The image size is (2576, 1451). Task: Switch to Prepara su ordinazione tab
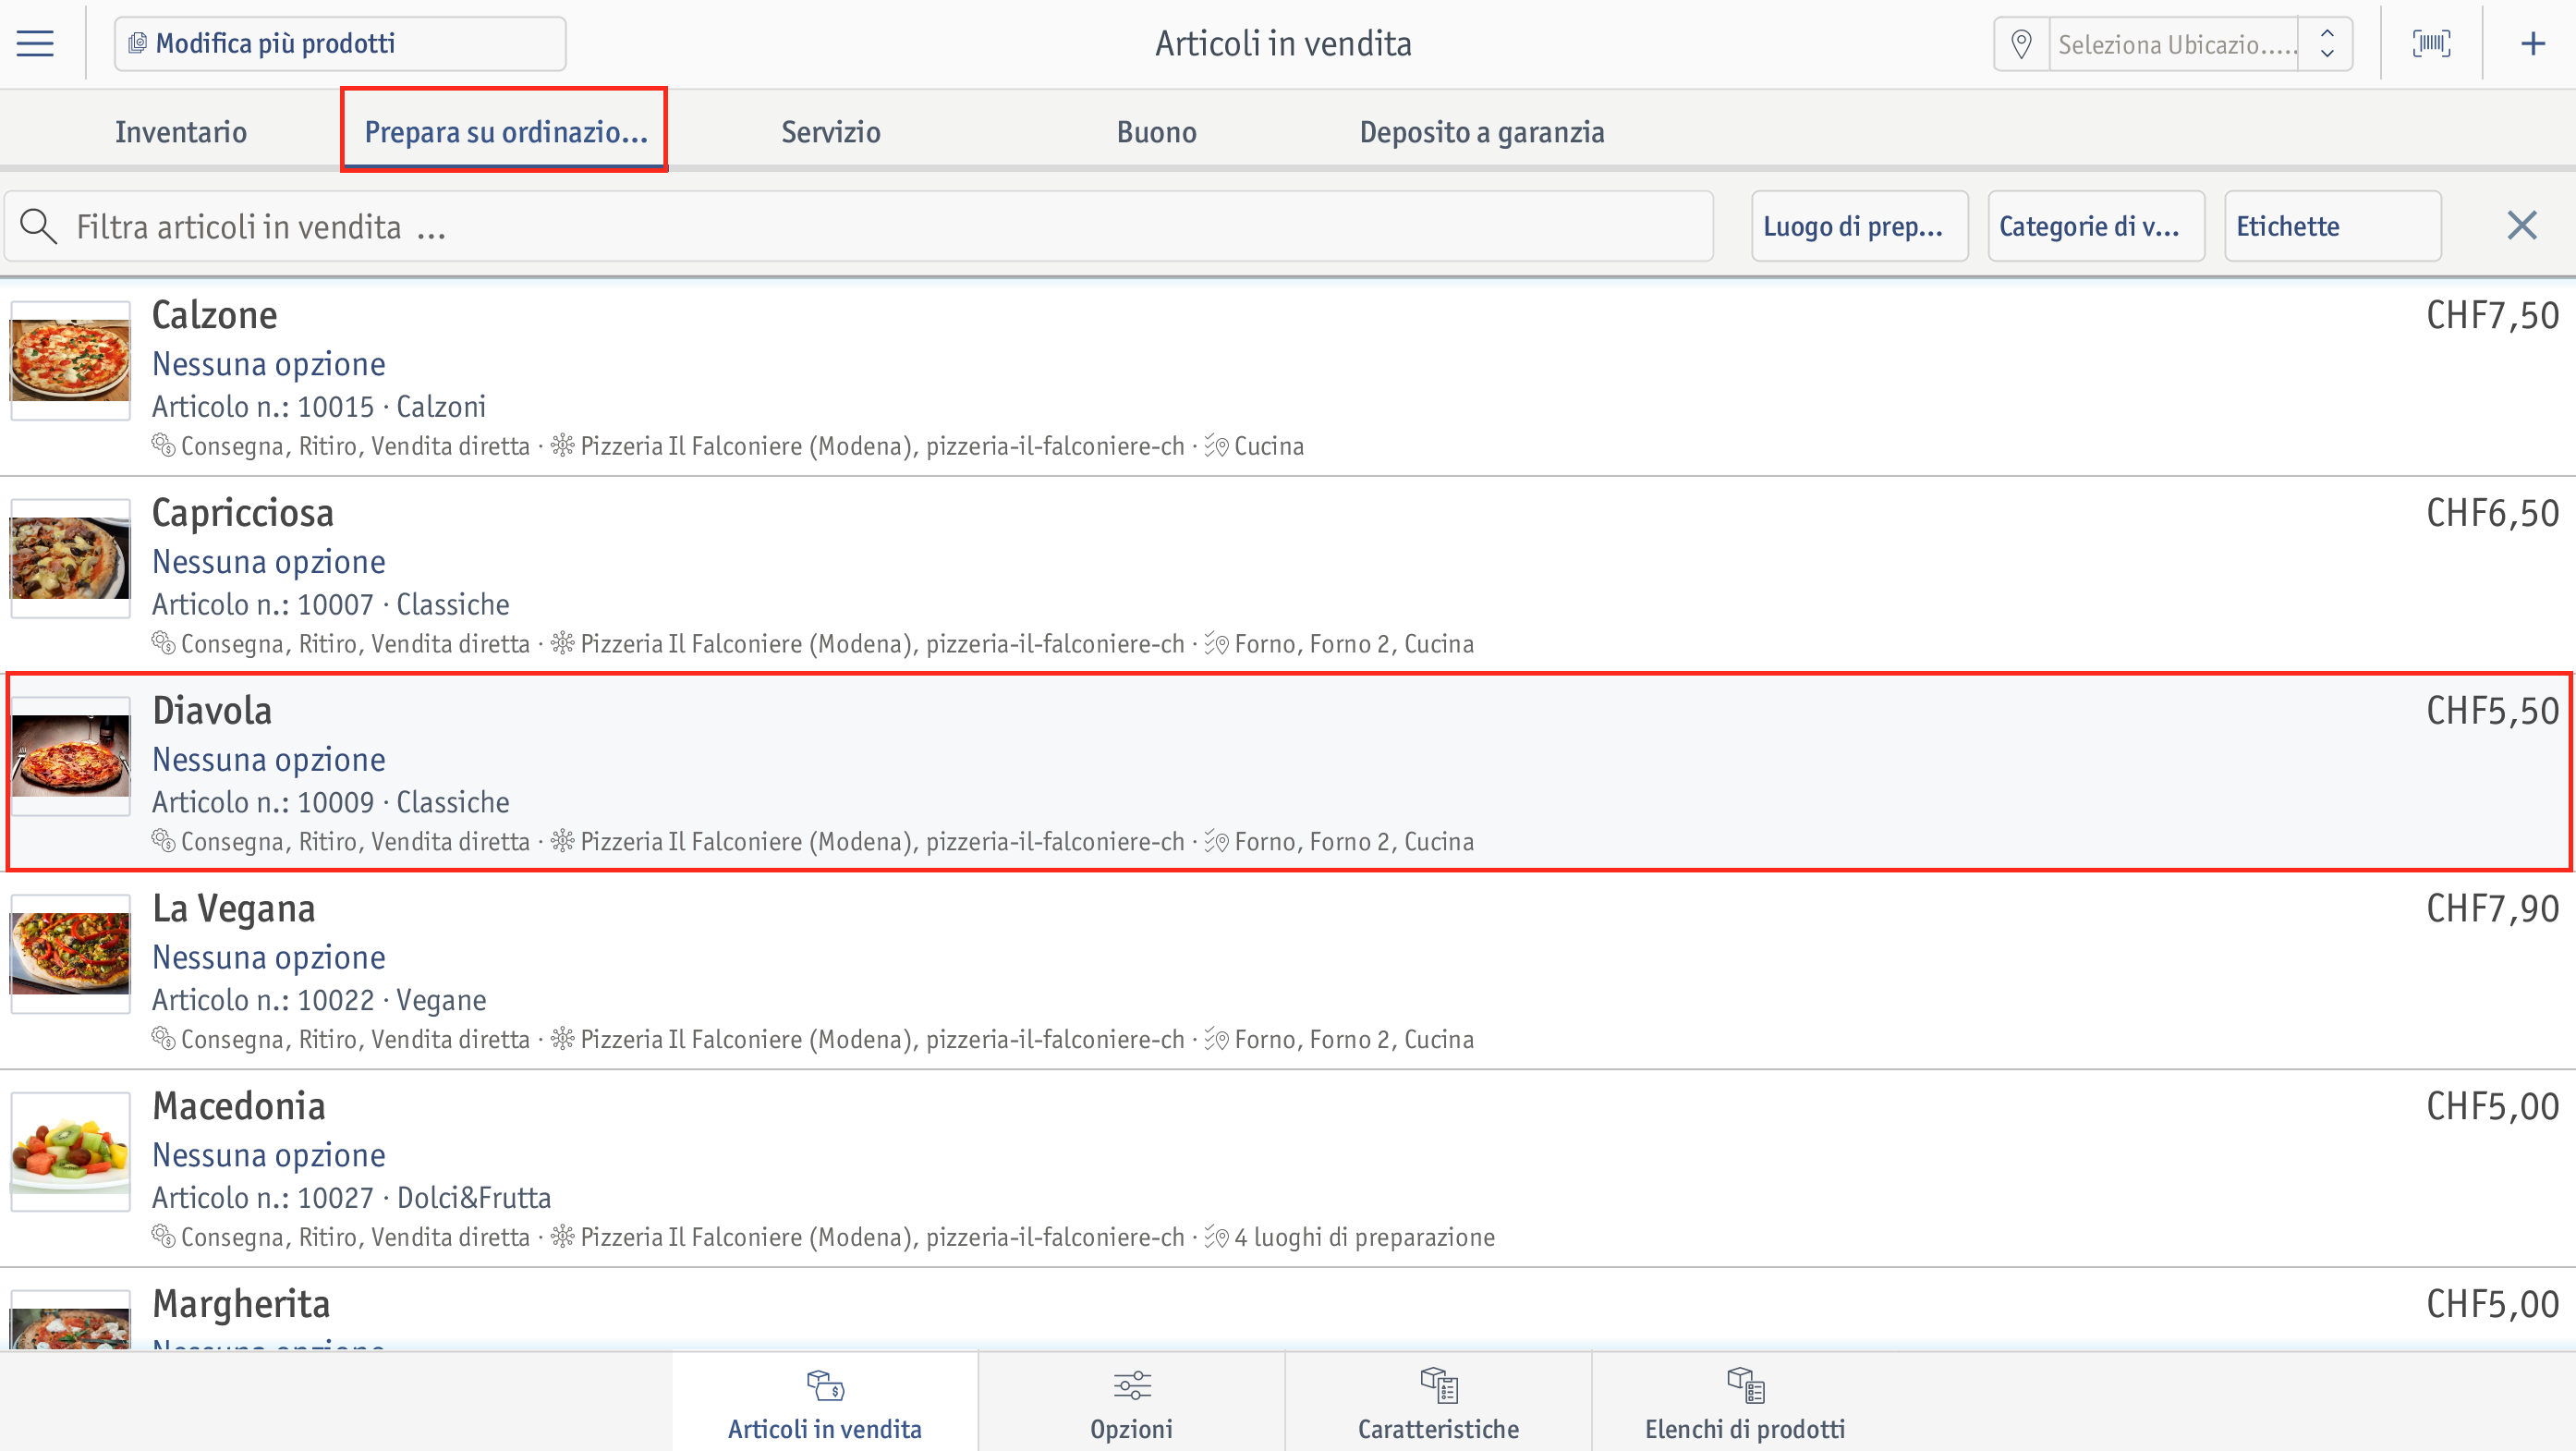[x=504, y=131]
